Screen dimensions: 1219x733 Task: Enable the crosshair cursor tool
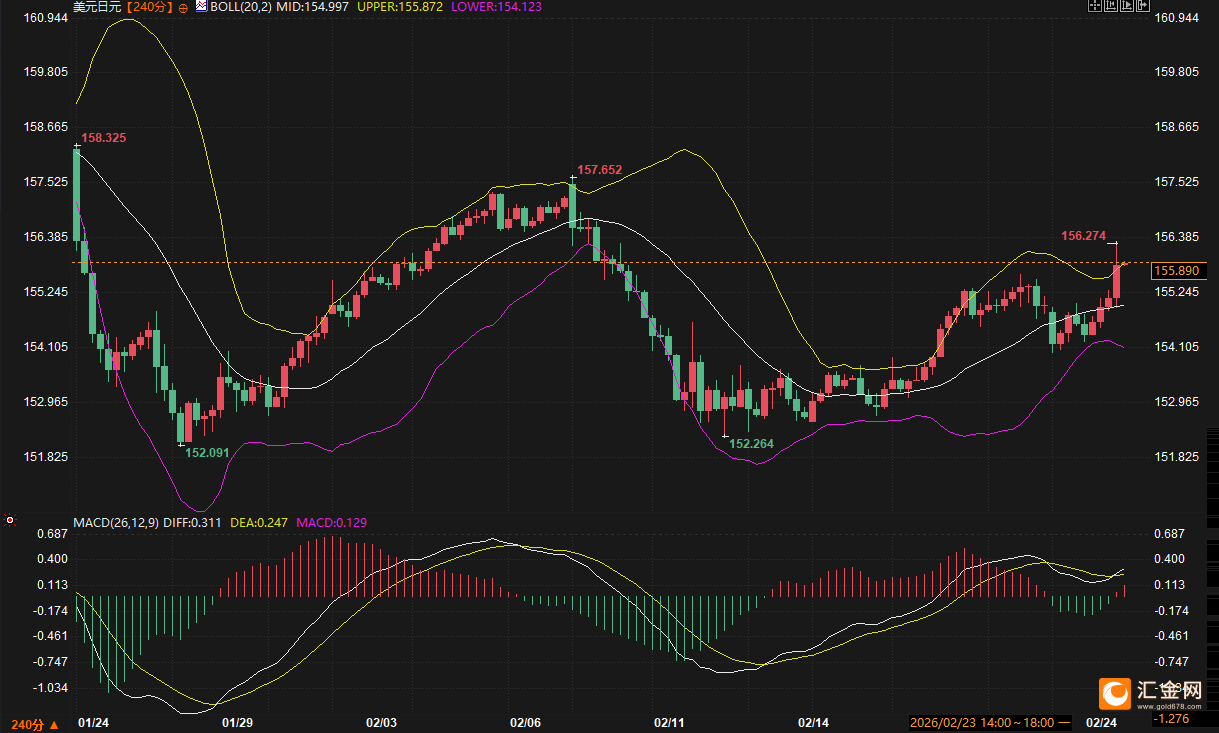point(1095,5)
